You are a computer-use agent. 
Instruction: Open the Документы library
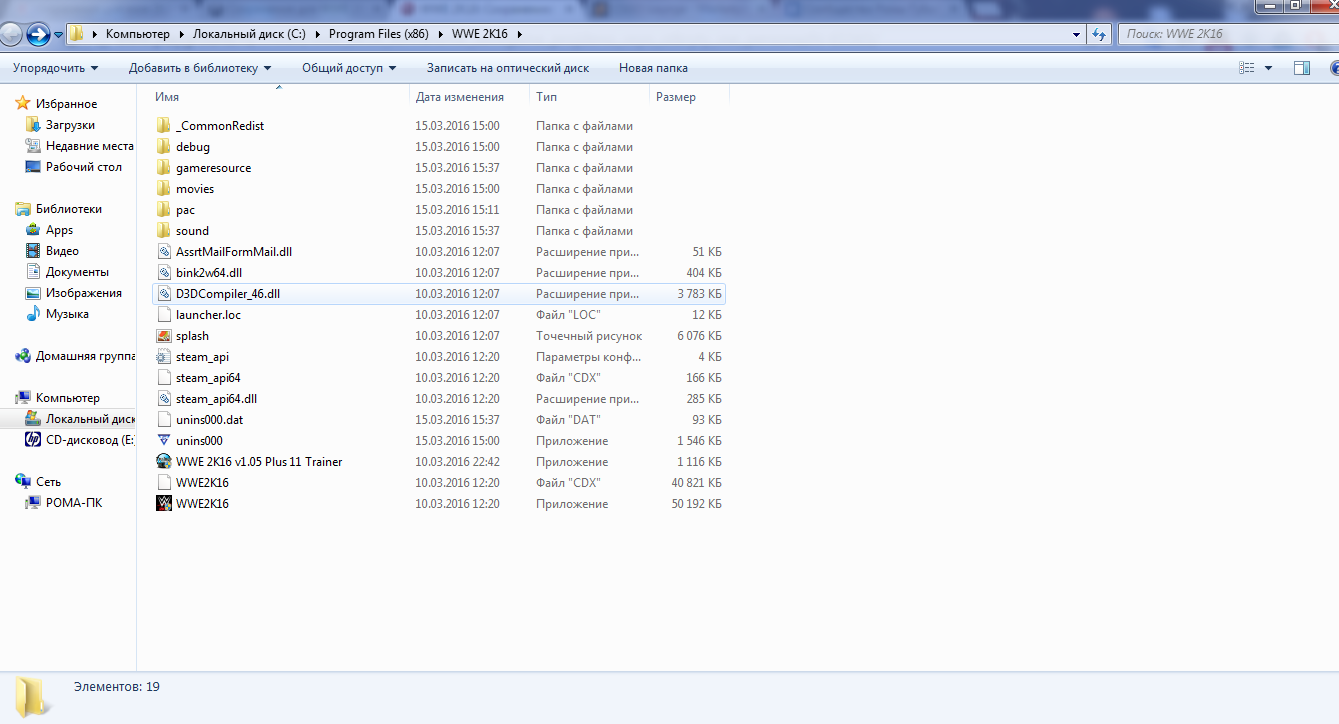67,272
